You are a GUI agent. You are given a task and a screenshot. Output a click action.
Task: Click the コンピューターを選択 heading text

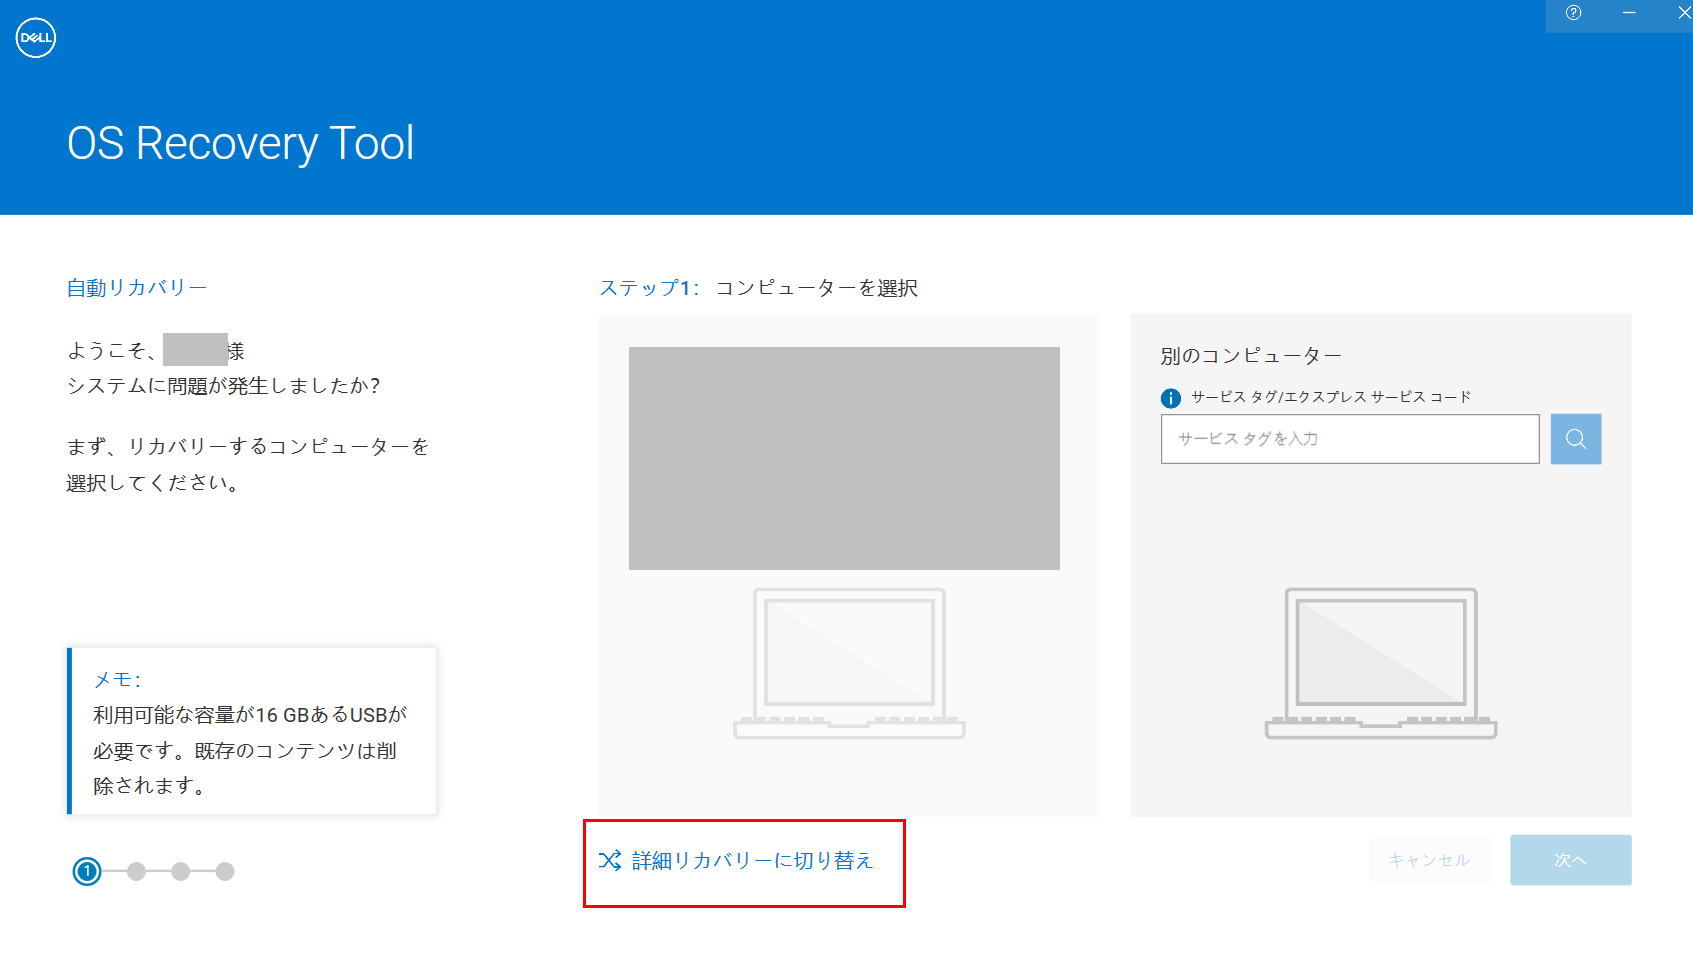pyautogui.click(x=817, y=288)
